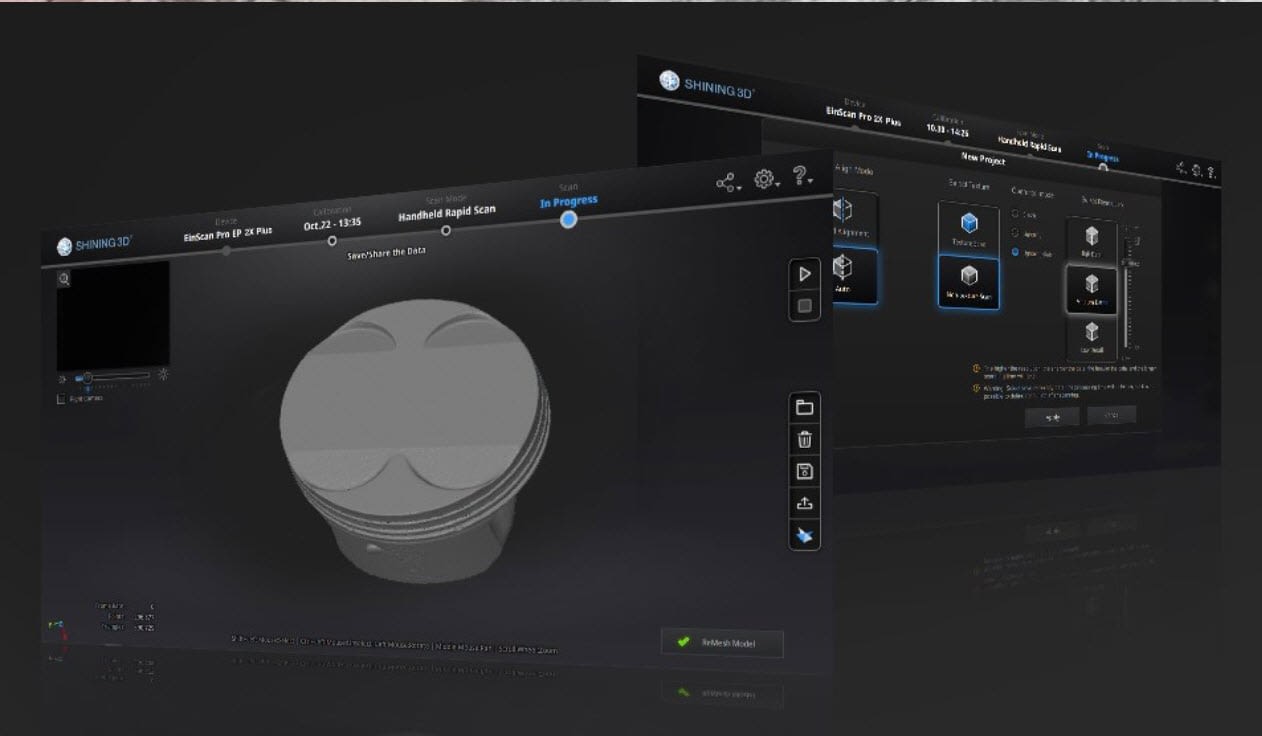
Task: Switch to the In Progress scan step in front window
Action: [568, 219]
